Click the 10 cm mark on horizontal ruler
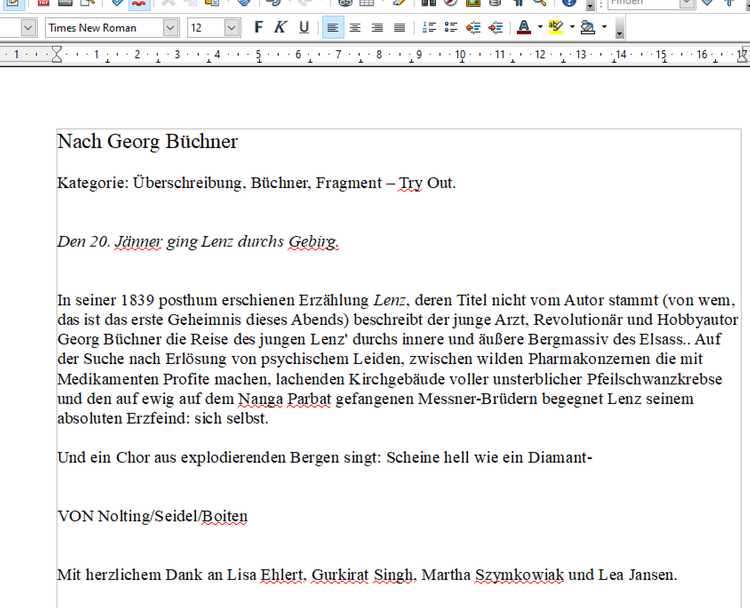Screen dimensions: 750x608 click(x=460, y=55)
